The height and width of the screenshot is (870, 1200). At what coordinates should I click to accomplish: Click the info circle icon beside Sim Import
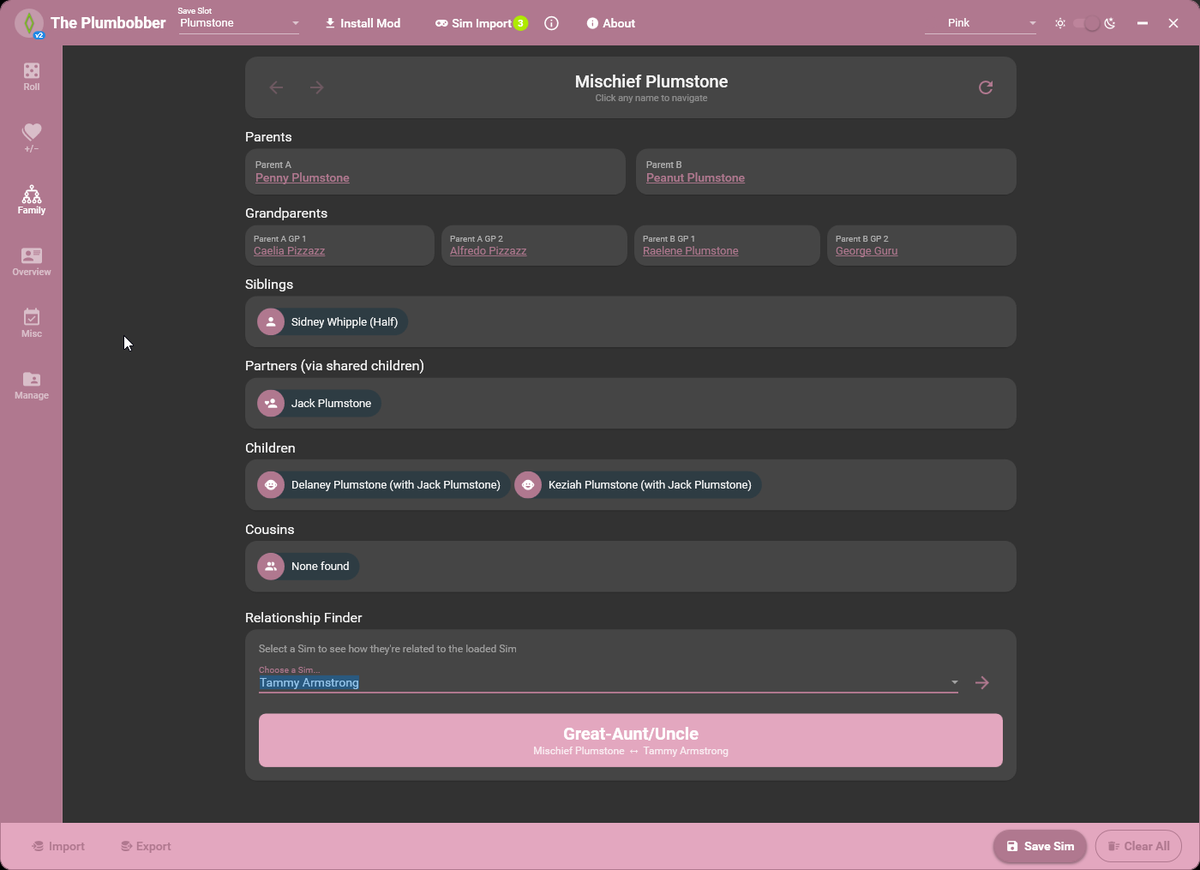click(x=551, y=23)
